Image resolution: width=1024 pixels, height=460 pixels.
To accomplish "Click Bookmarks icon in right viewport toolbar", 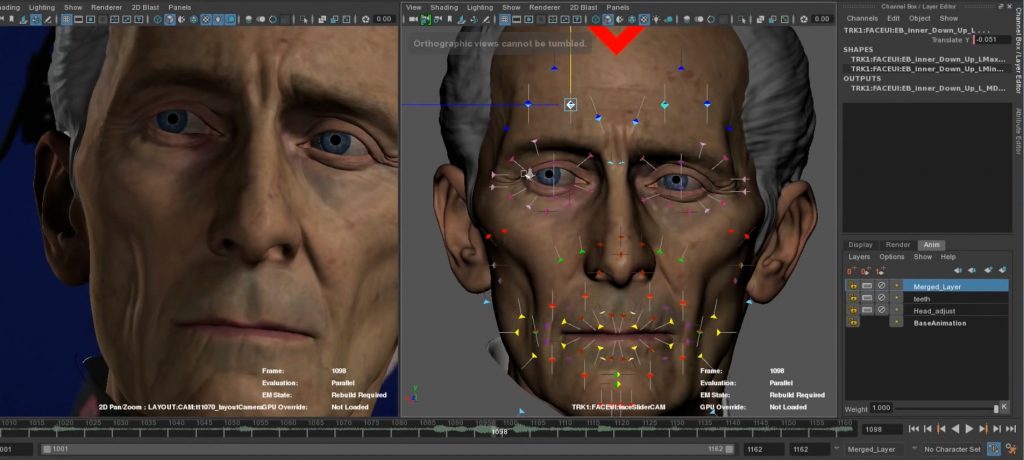I will pos(449,19).
